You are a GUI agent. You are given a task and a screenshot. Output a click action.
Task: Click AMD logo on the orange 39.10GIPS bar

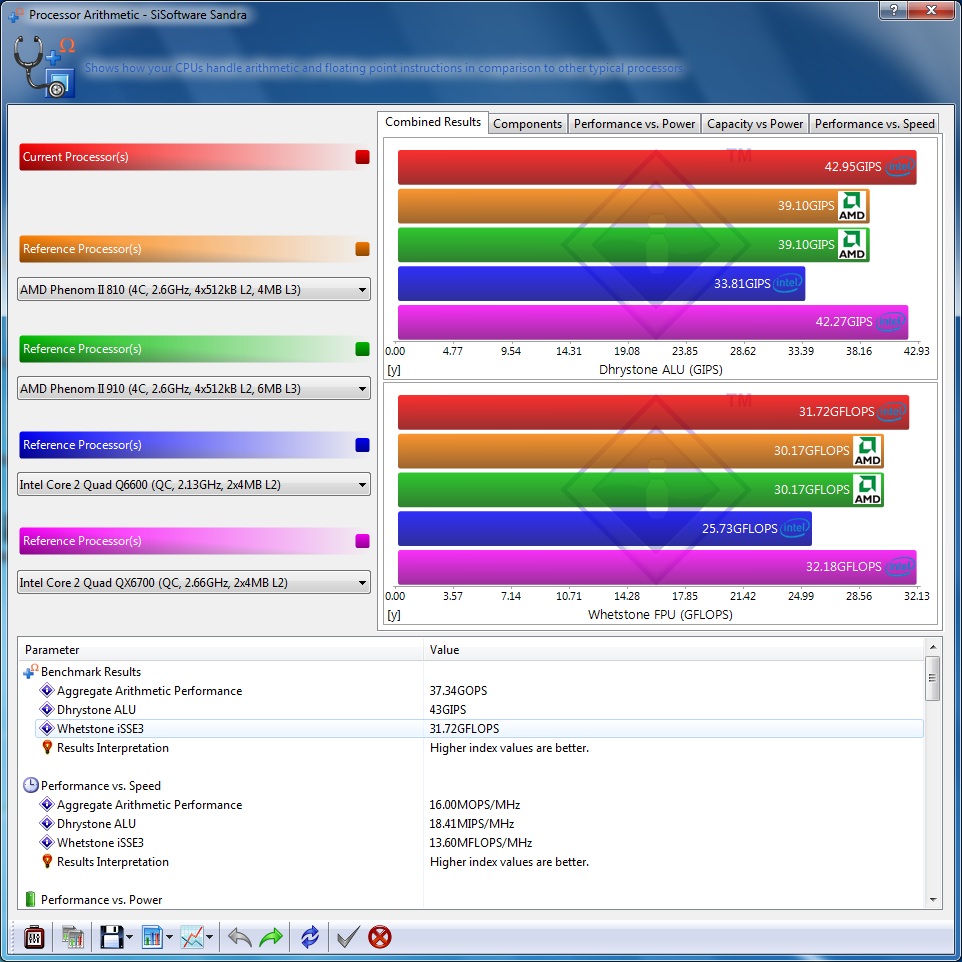click(x=852, y=206)
